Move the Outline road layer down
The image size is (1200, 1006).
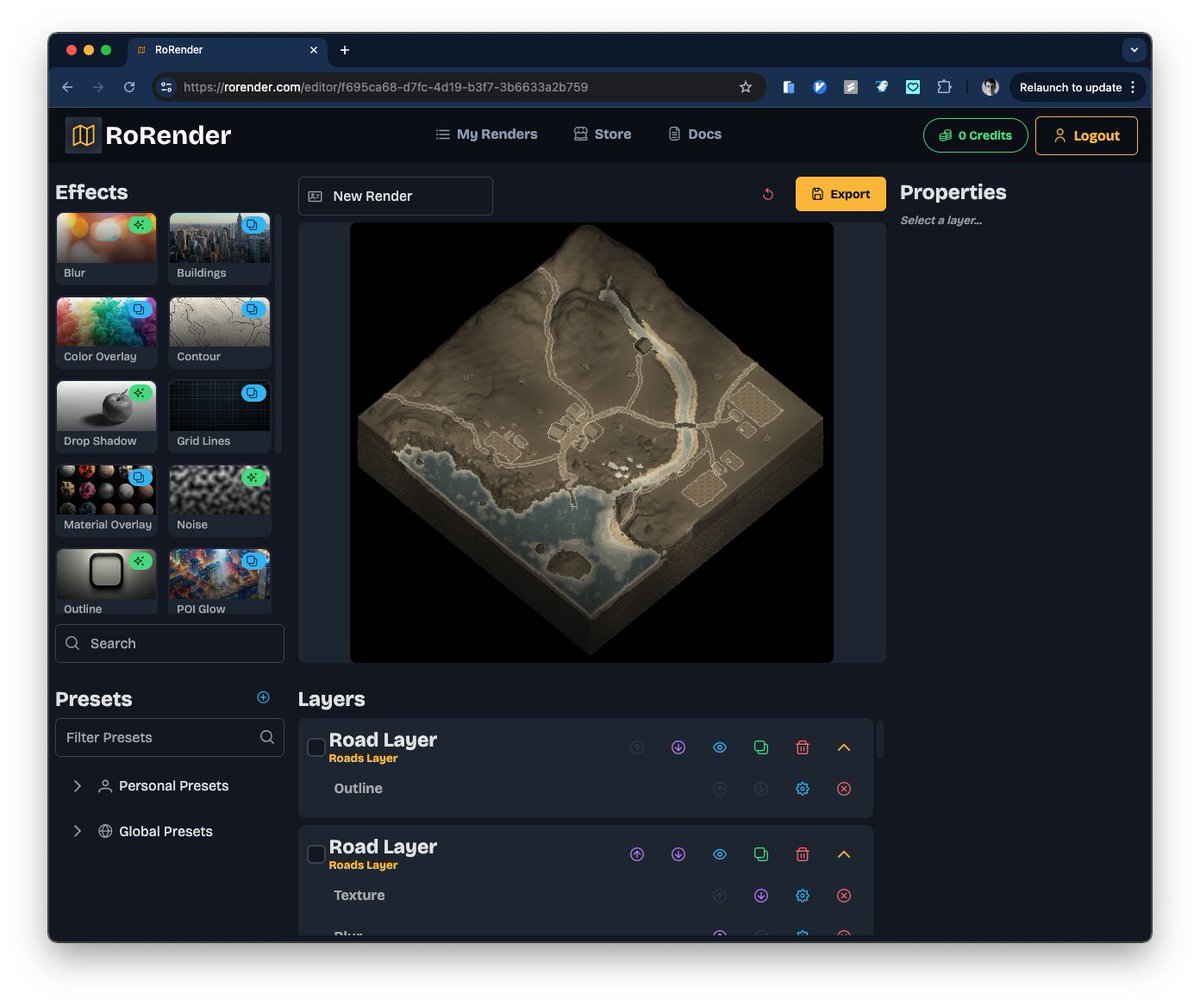point(678,748)
